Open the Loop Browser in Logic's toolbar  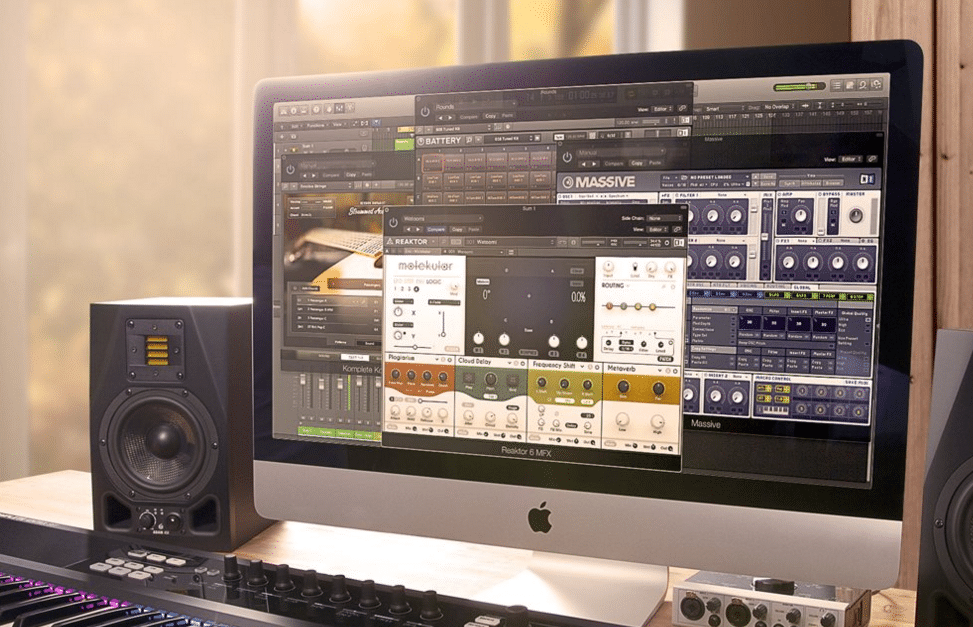click(x=863, y=85)
